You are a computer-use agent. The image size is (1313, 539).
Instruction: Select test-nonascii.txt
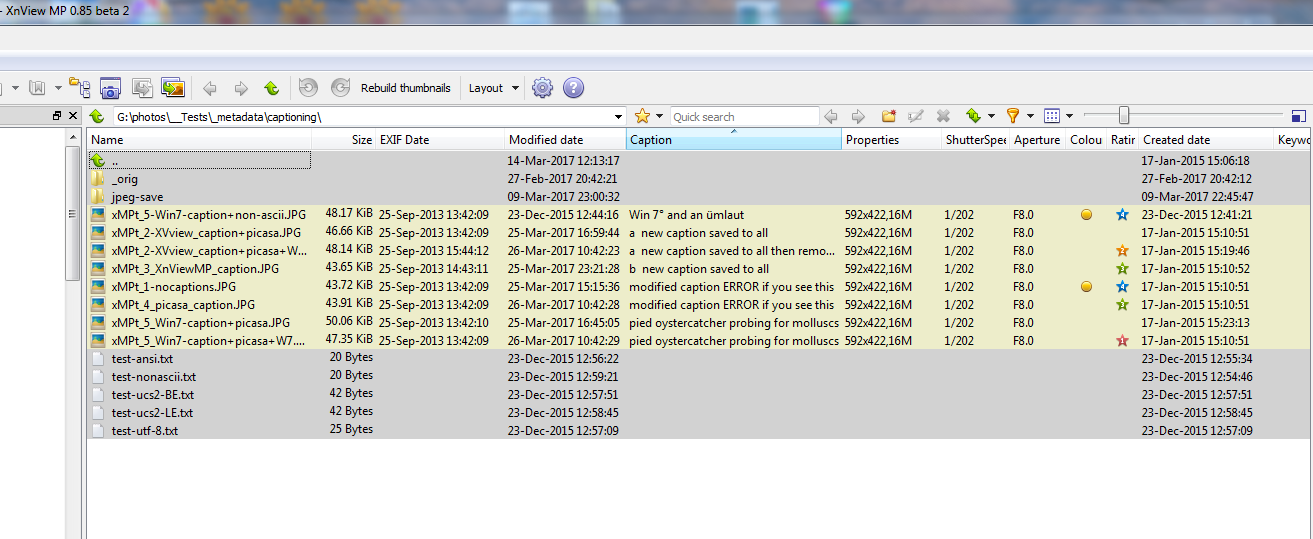click(x=153, y=377)
